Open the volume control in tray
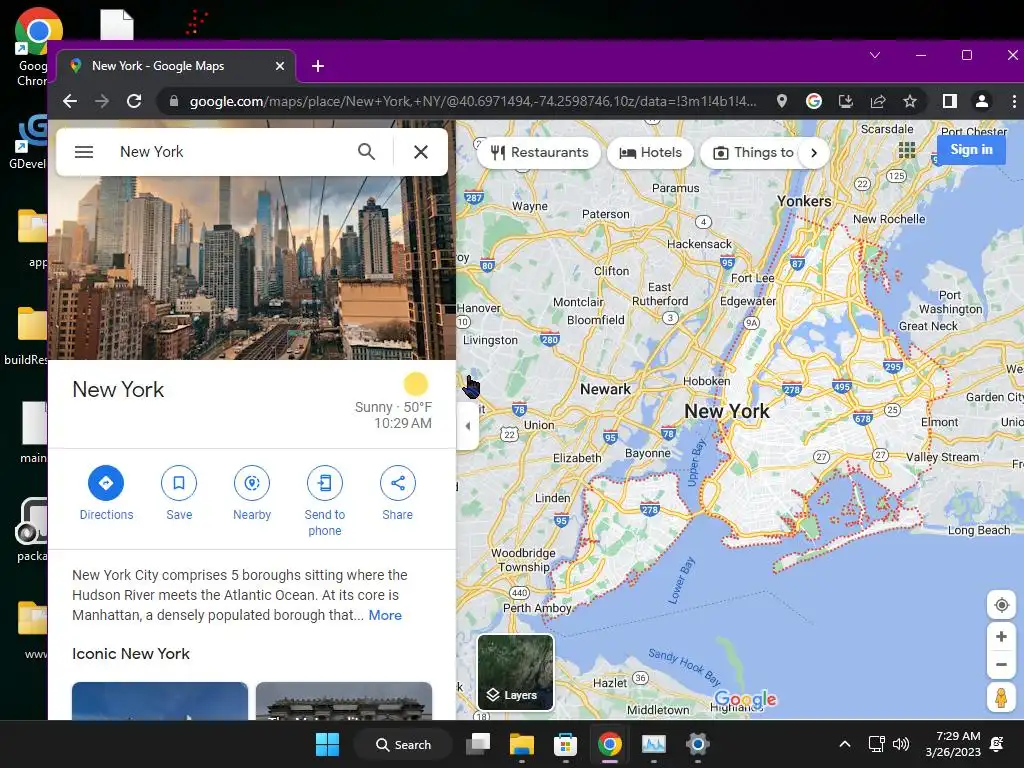Image resolution: width=1024 pixels, height=768 pixels. (x=901, y=744)
